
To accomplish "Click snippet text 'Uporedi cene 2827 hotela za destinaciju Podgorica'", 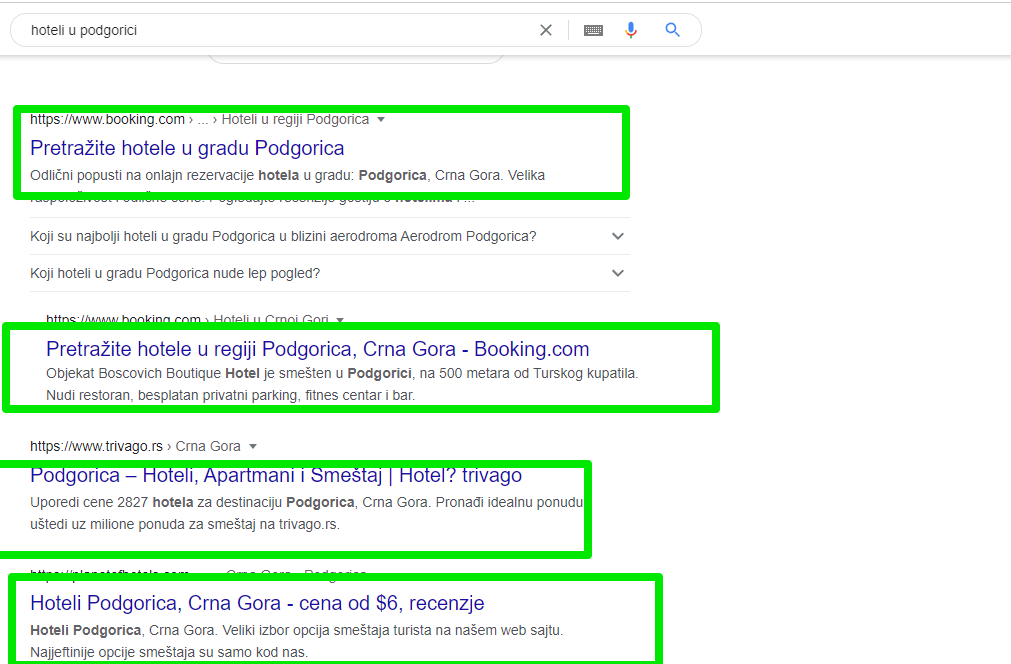I will coord(192,502).
